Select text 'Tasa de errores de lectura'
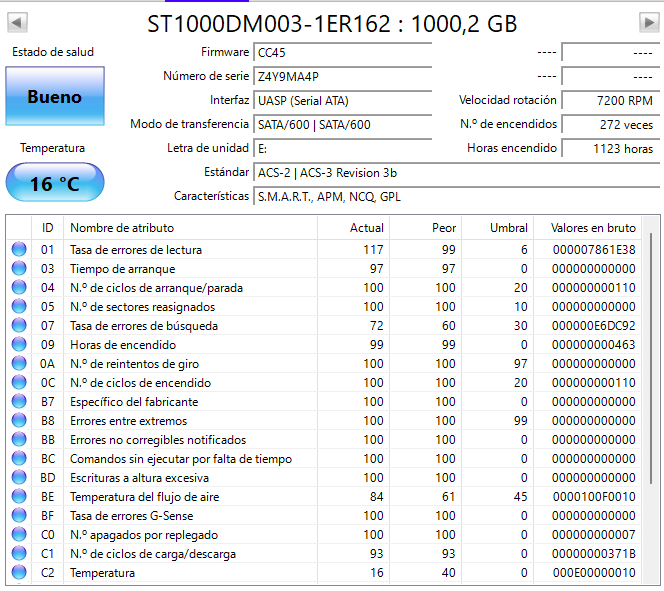 [136, 250]
